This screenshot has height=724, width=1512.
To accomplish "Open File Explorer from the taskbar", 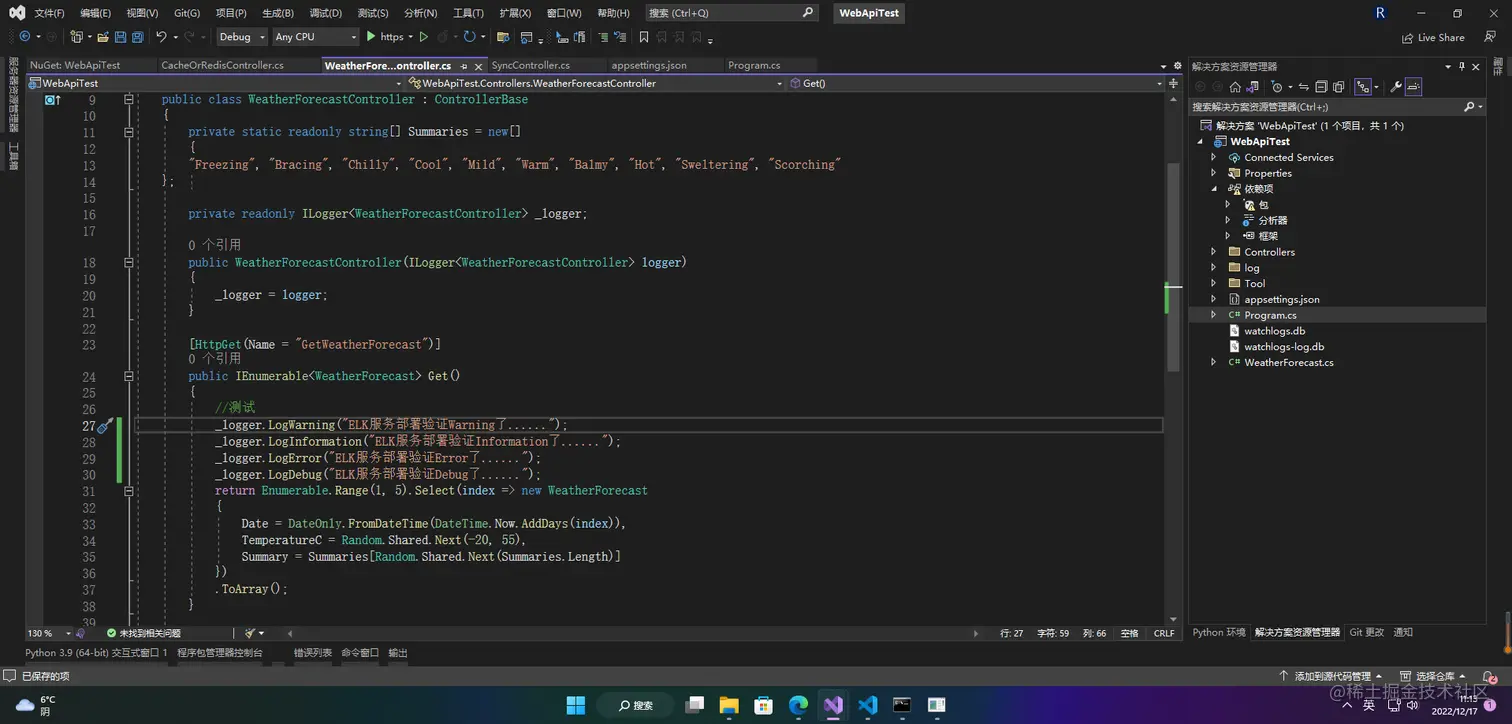I will (729, 705).
